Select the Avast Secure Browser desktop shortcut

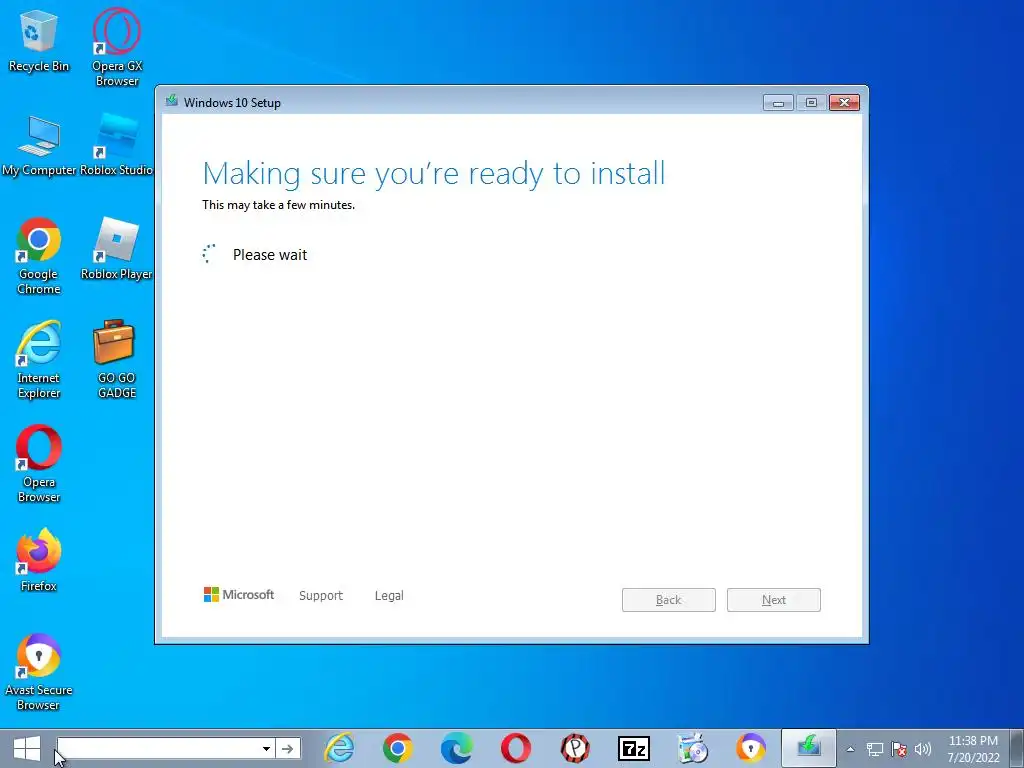[39, 672]
